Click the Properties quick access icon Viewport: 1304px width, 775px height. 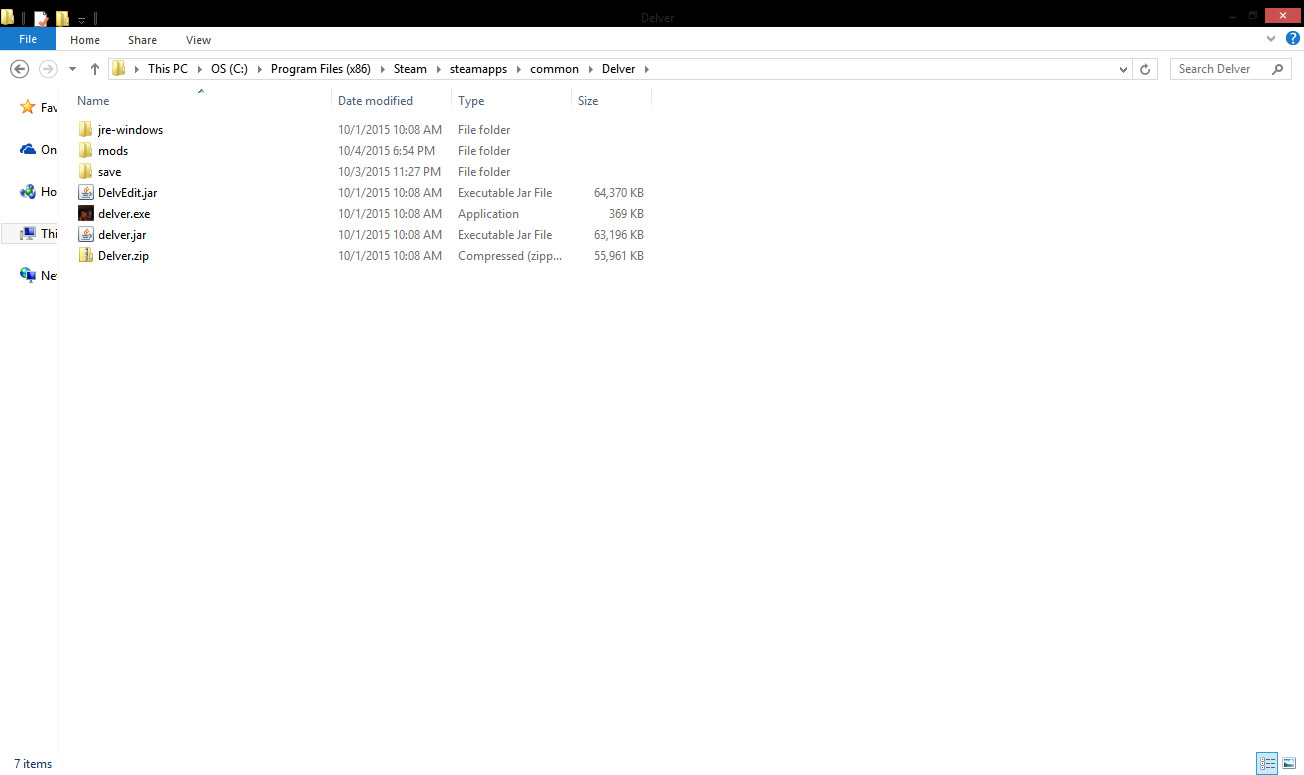click(x=41, y=18)
